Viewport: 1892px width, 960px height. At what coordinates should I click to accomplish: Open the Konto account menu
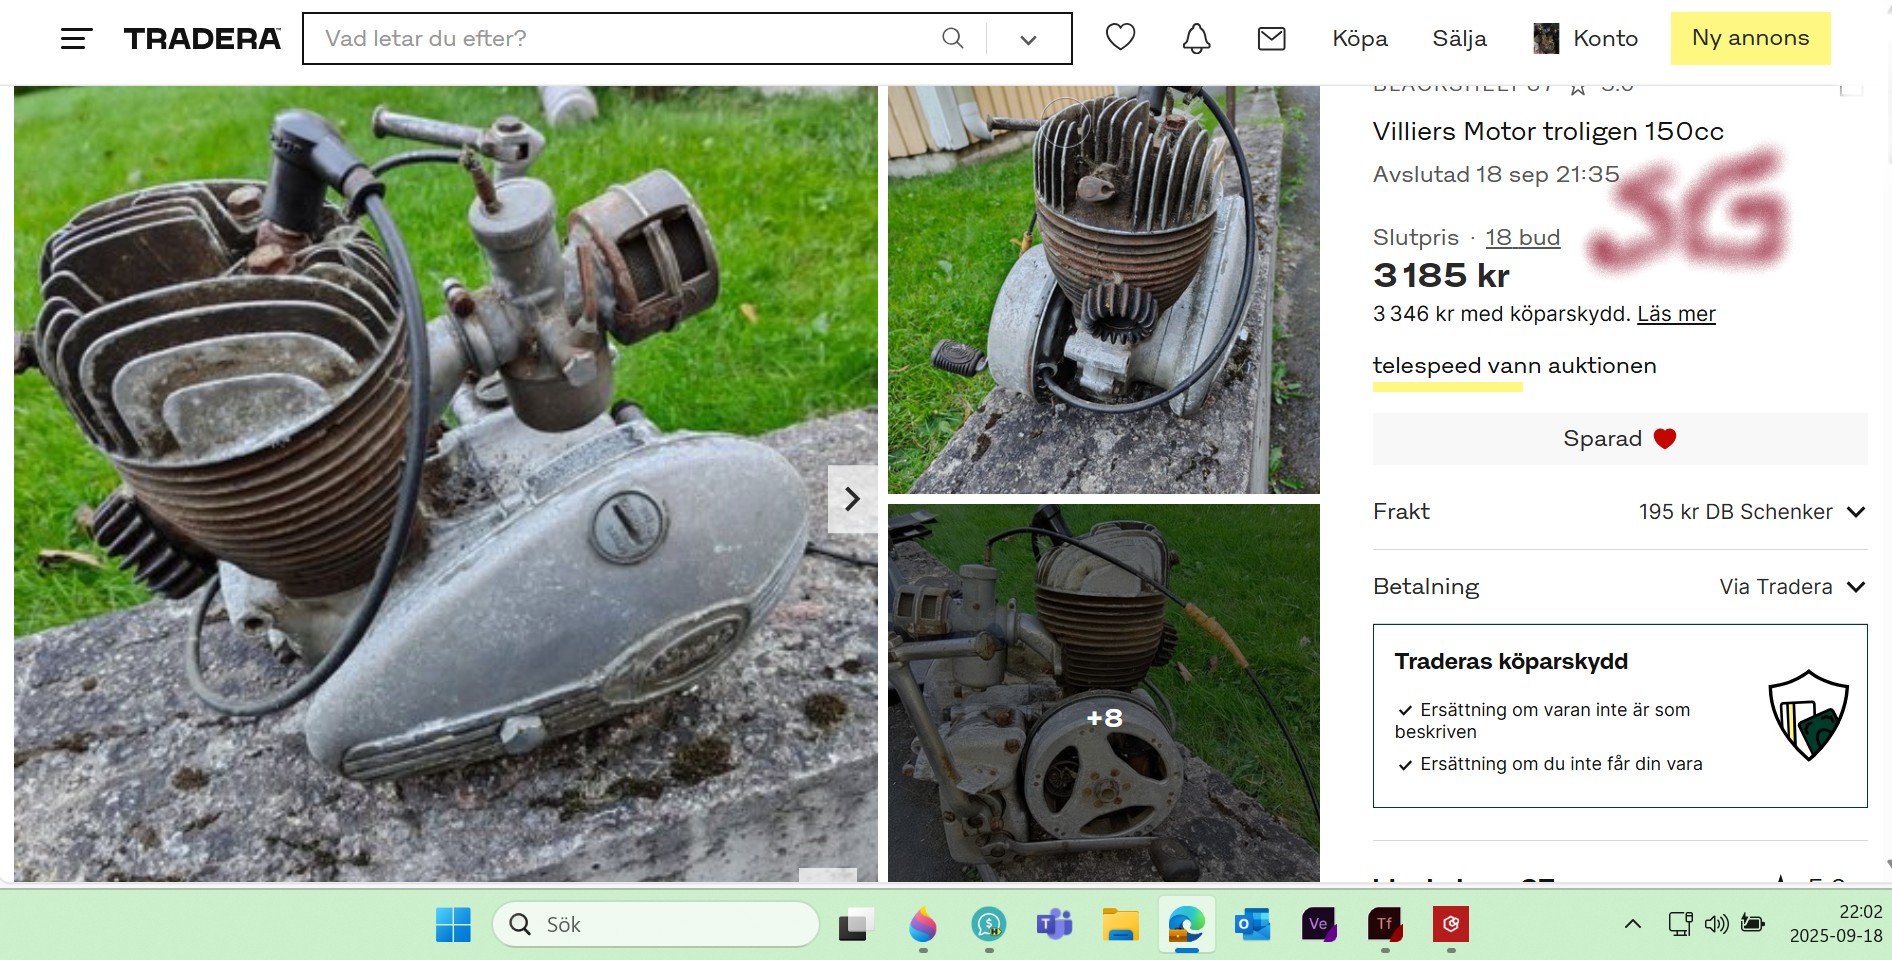tap(1605, 38)
